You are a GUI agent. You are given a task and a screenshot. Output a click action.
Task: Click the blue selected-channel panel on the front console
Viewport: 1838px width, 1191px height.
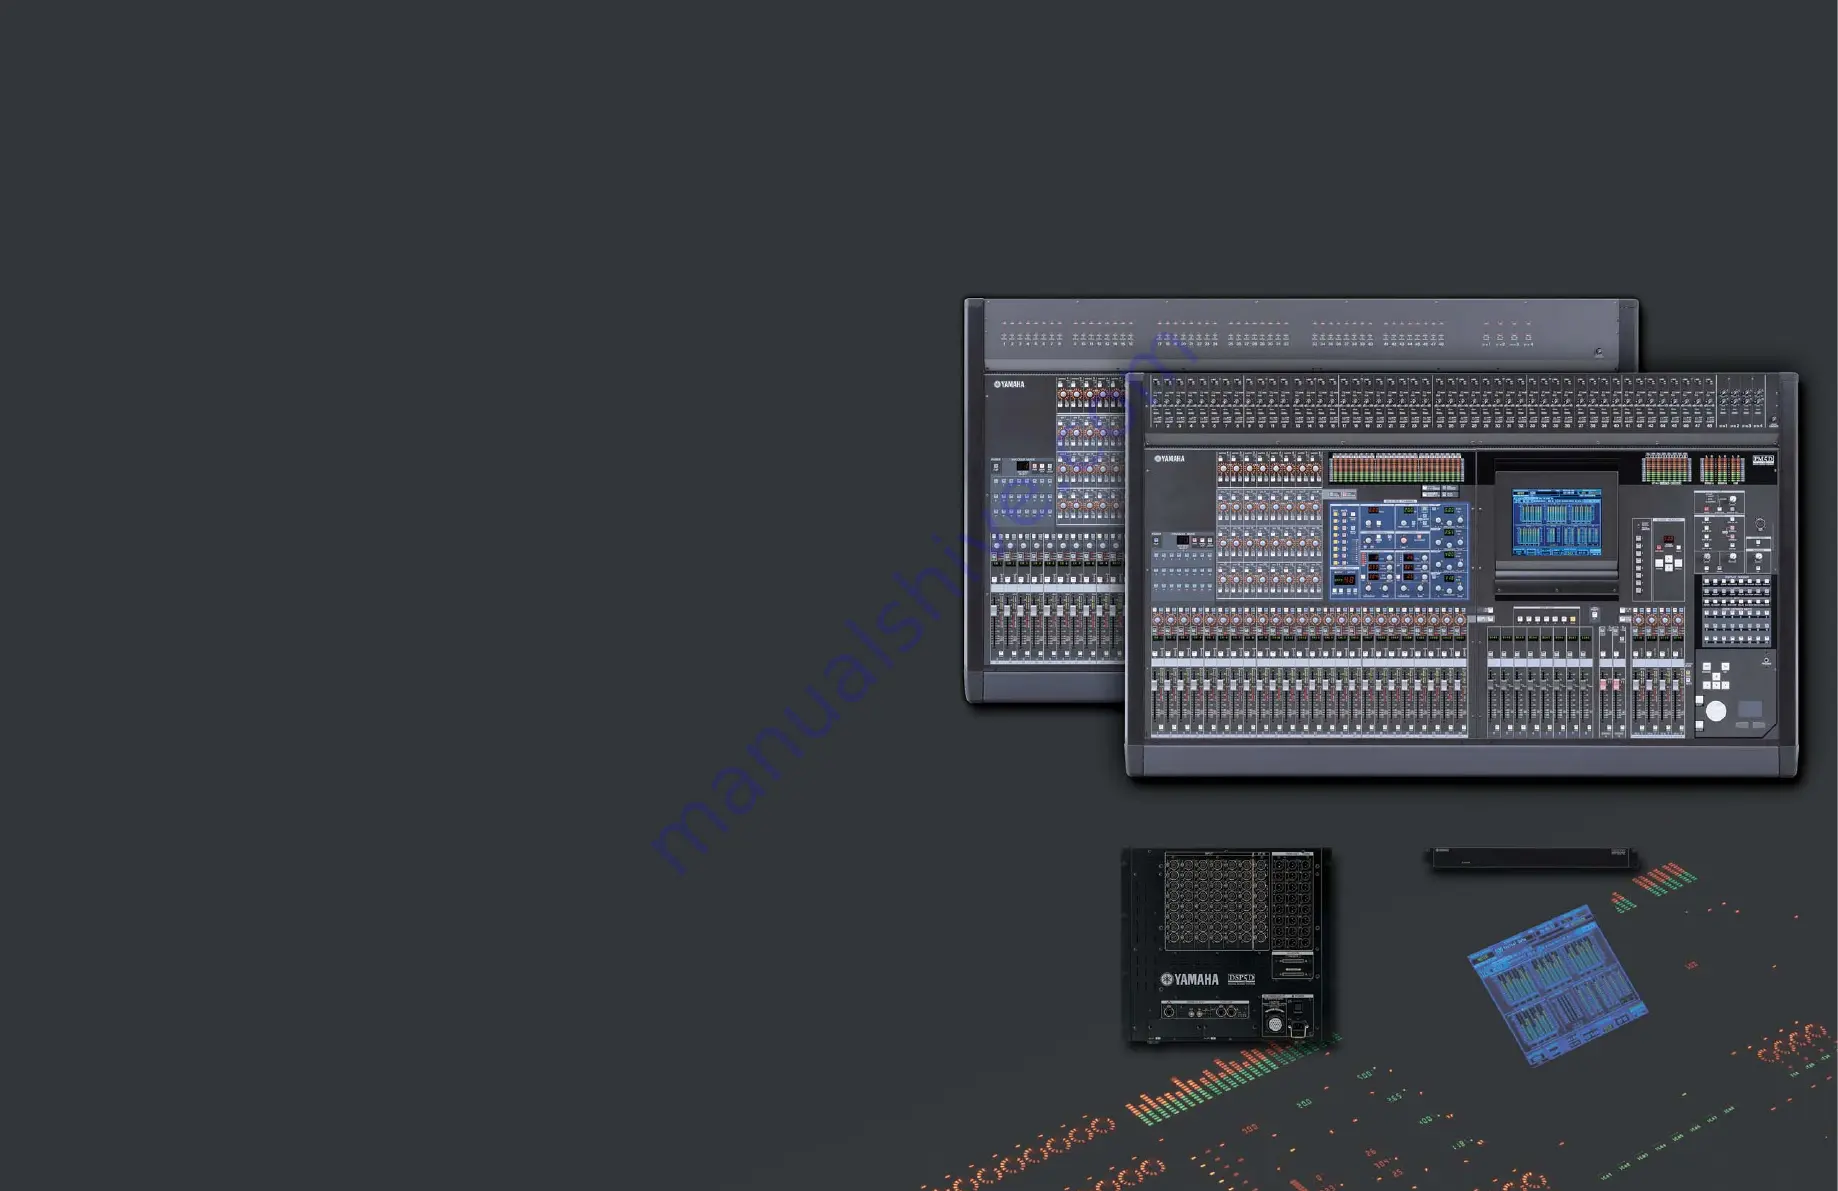[1398, 552]
